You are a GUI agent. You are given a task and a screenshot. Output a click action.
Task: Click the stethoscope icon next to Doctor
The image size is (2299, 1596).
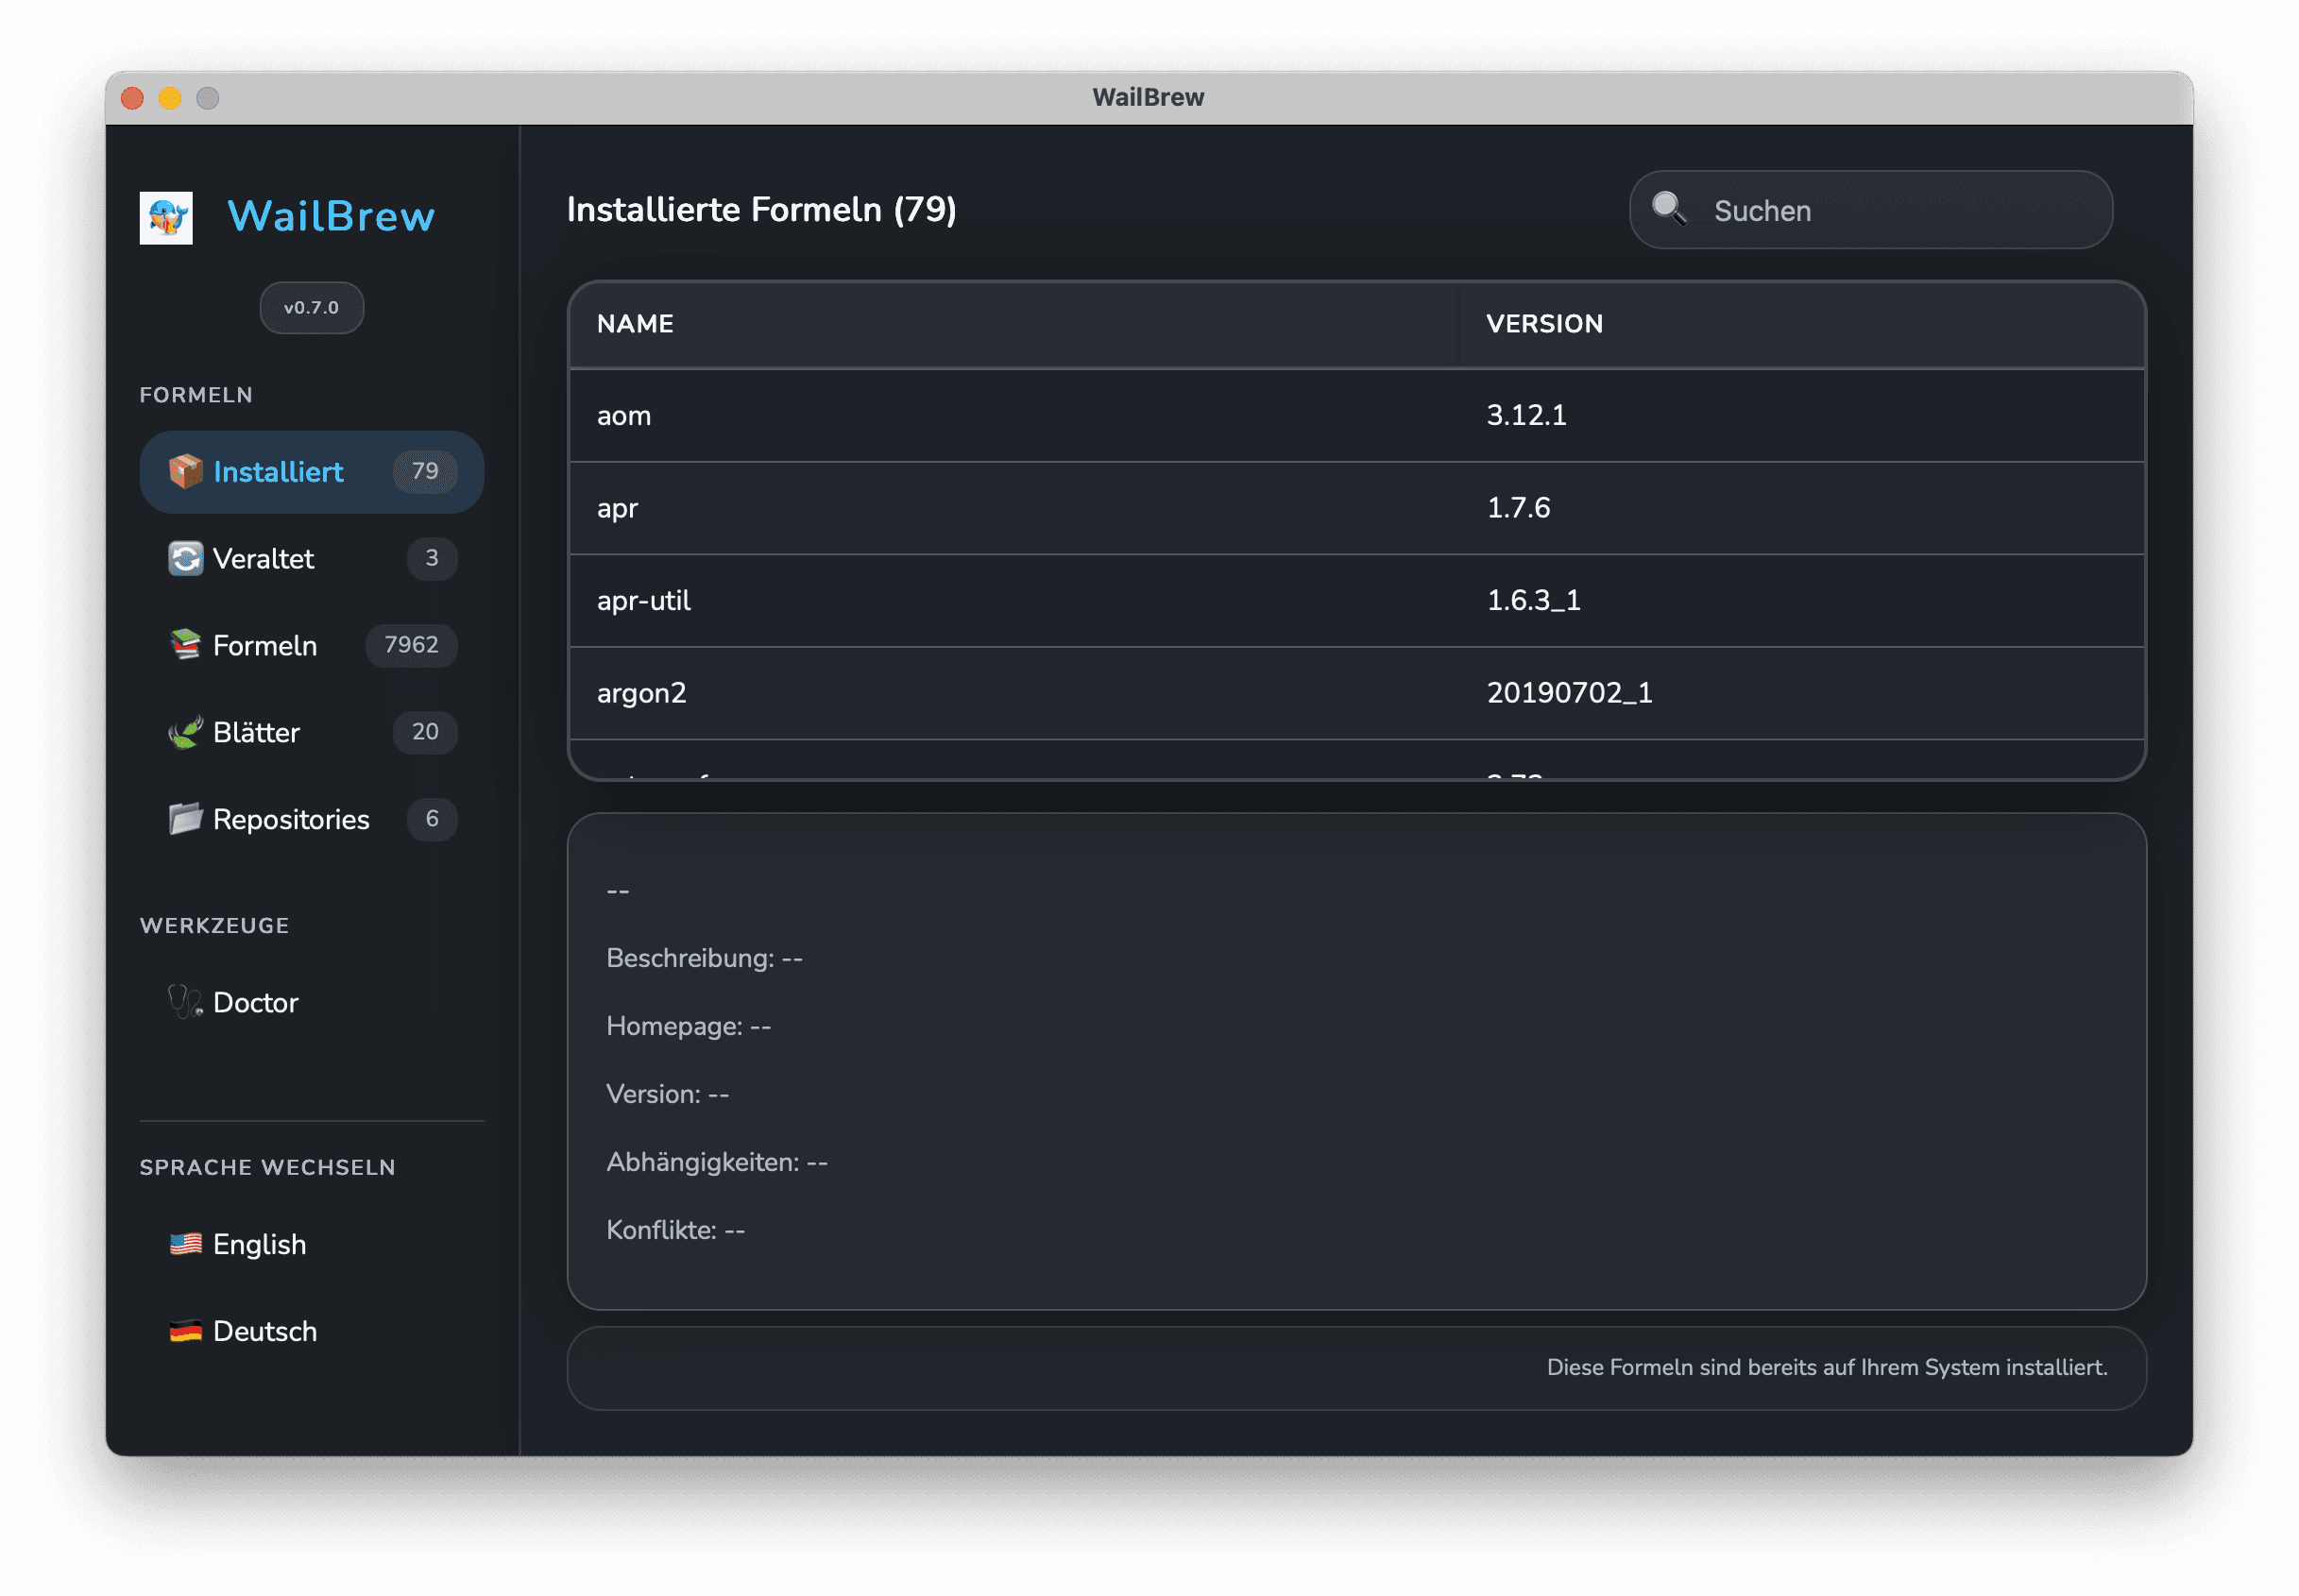[x=185, y=1002]
